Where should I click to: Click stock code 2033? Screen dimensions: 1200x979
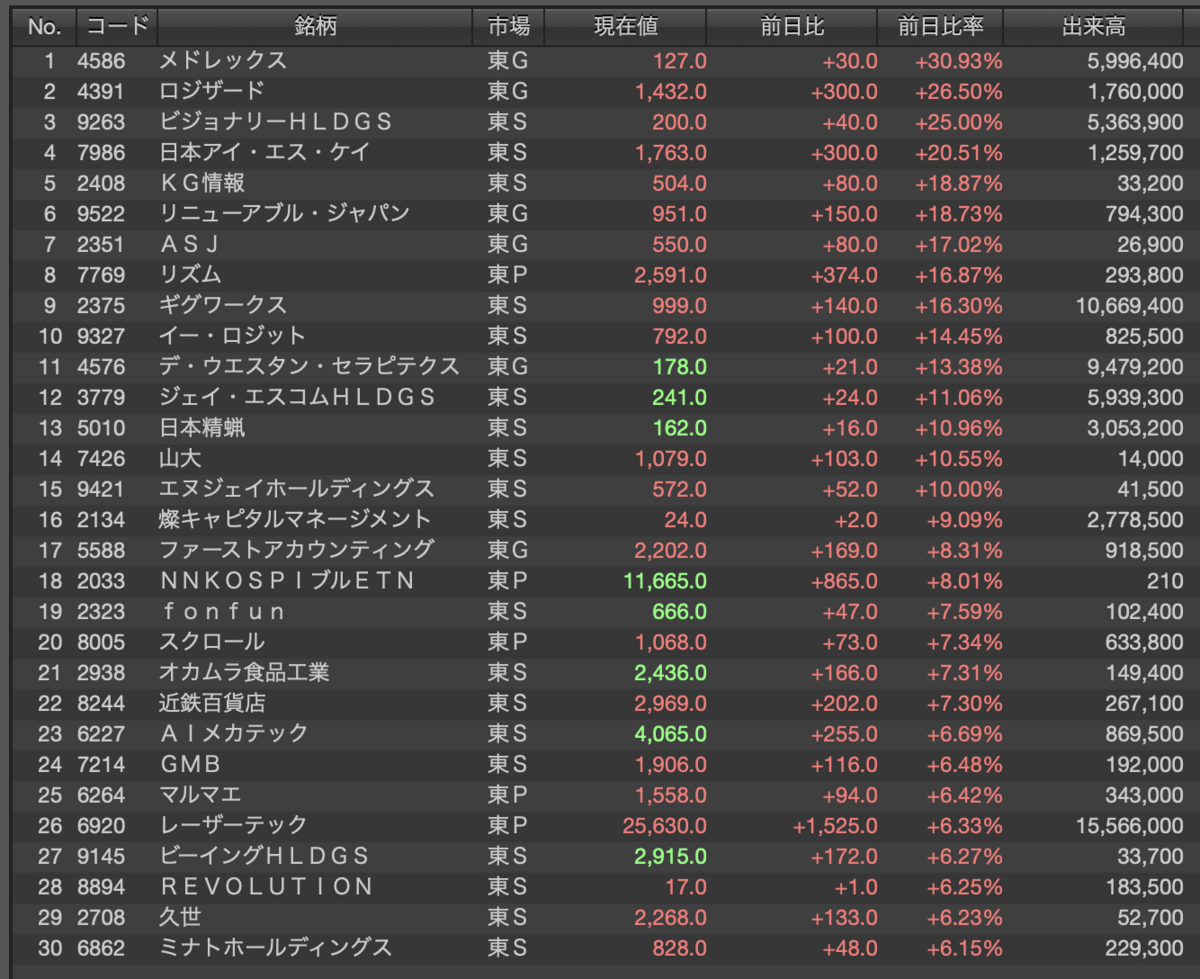[101, 581]
